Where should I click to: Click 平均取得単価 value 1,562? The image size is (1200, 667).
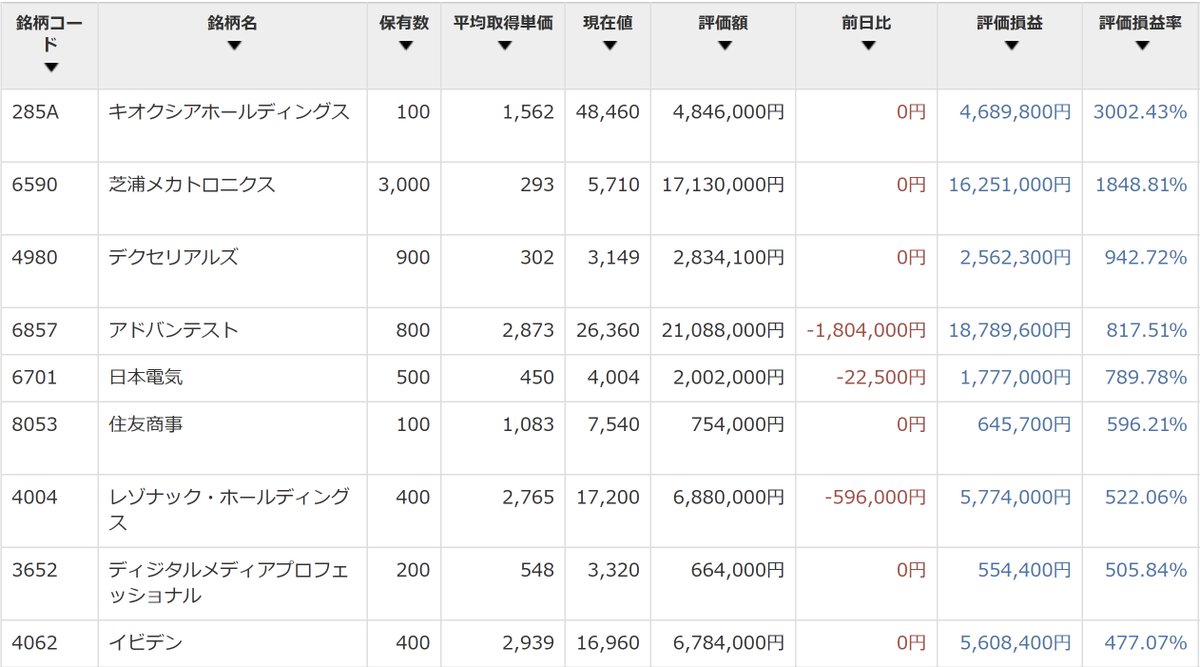point(528,112)
